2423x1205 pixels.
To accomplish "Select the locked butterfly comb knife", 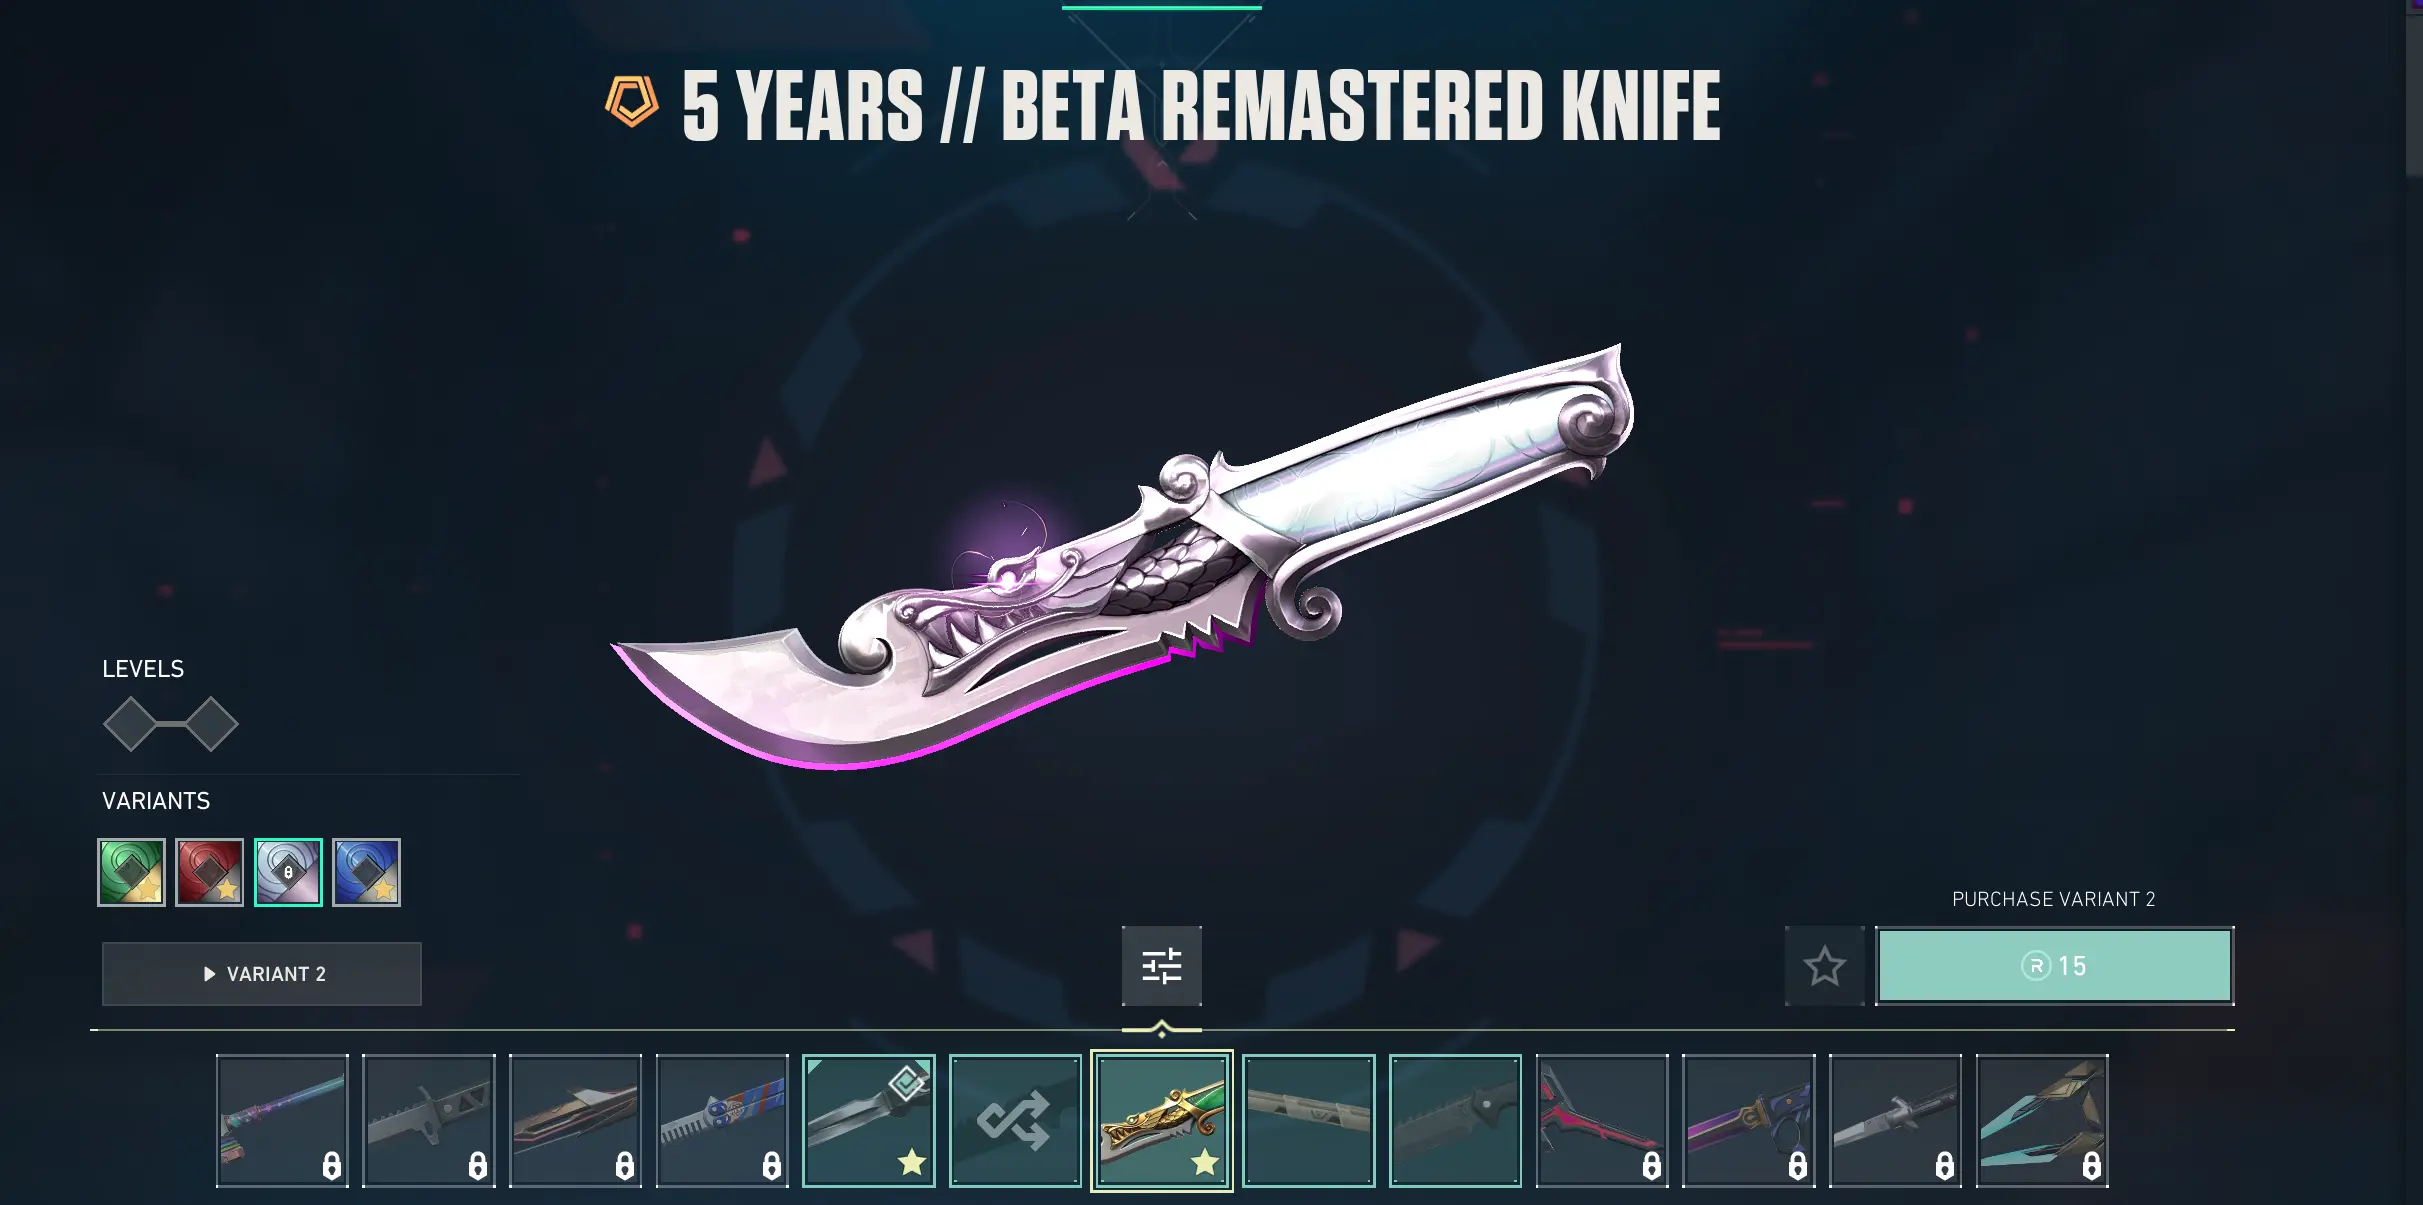I will point(722,1121).
